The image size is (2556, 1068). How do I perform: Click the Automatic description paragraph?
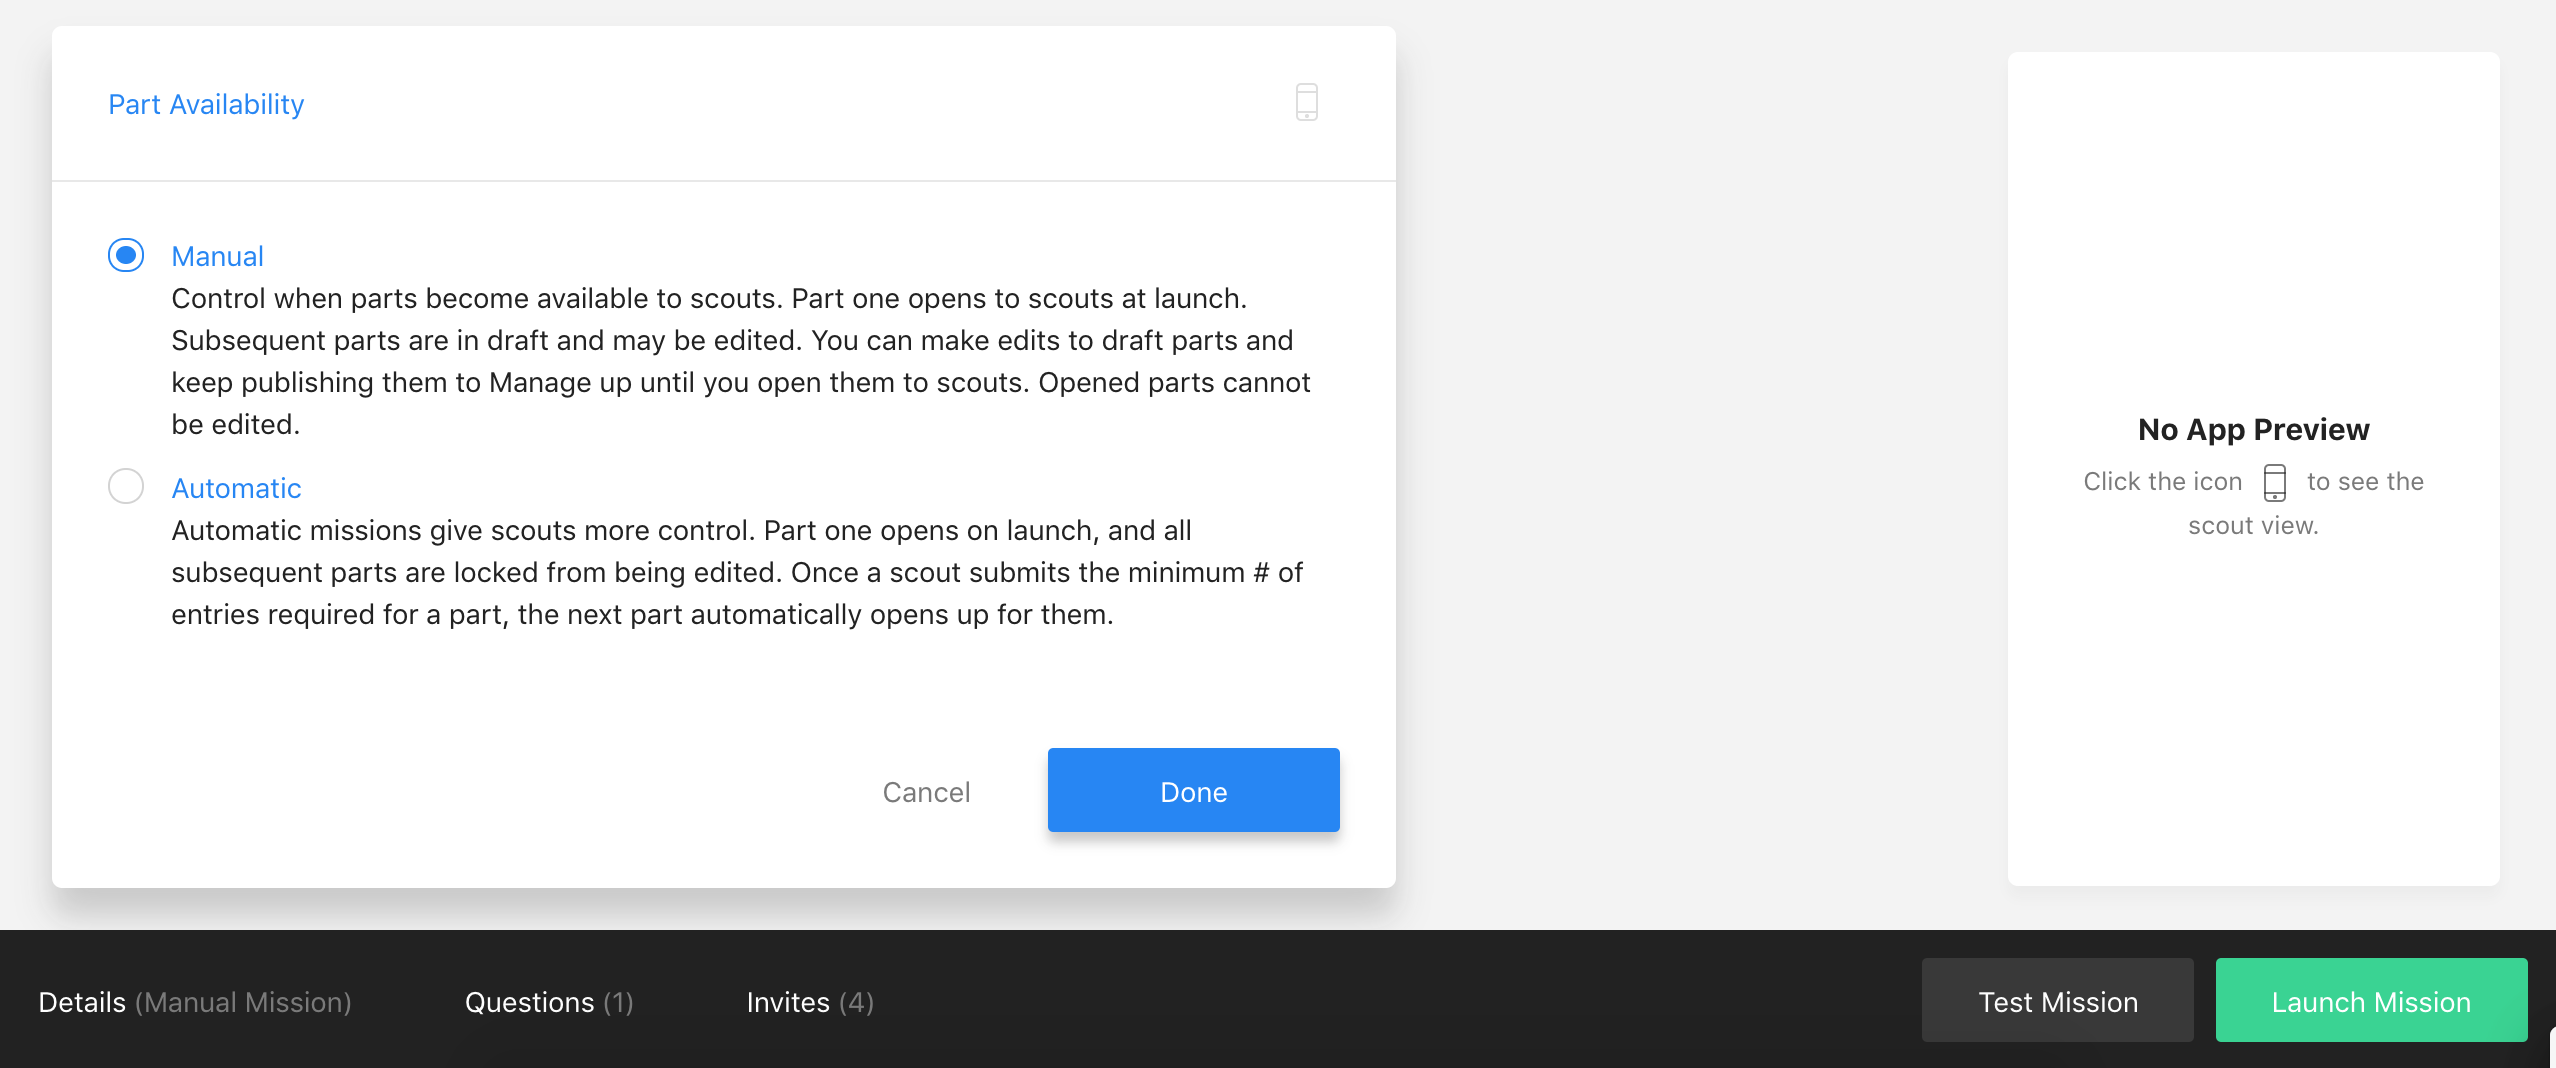(737, 572)
